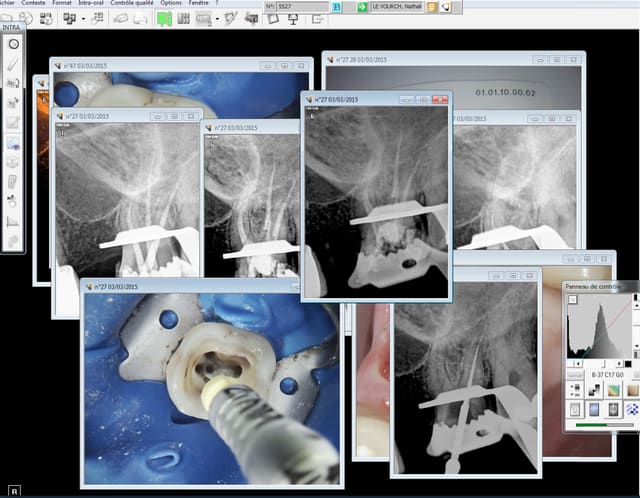This screenshot has width=640, height=498.
Task: Click the presentation screen icon in toolbar
Action: pyautogui.click(x=293, y=19)
